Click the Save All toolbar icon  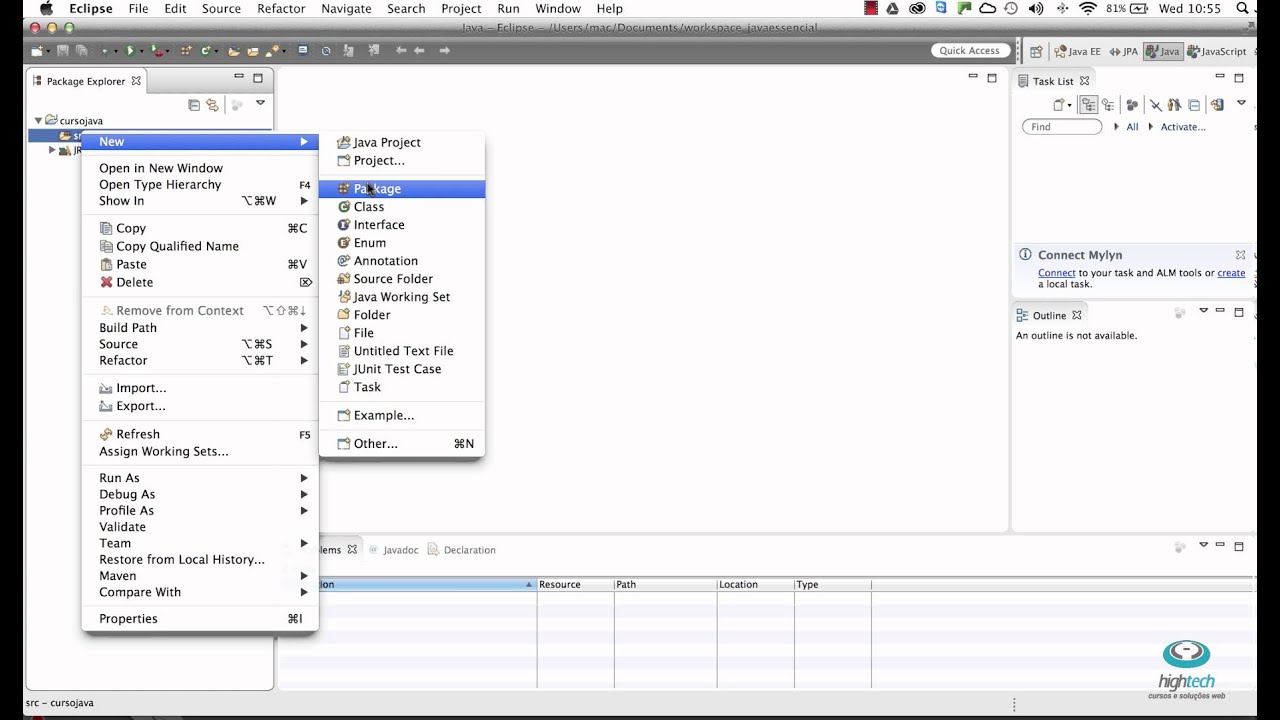coord(82,50)
